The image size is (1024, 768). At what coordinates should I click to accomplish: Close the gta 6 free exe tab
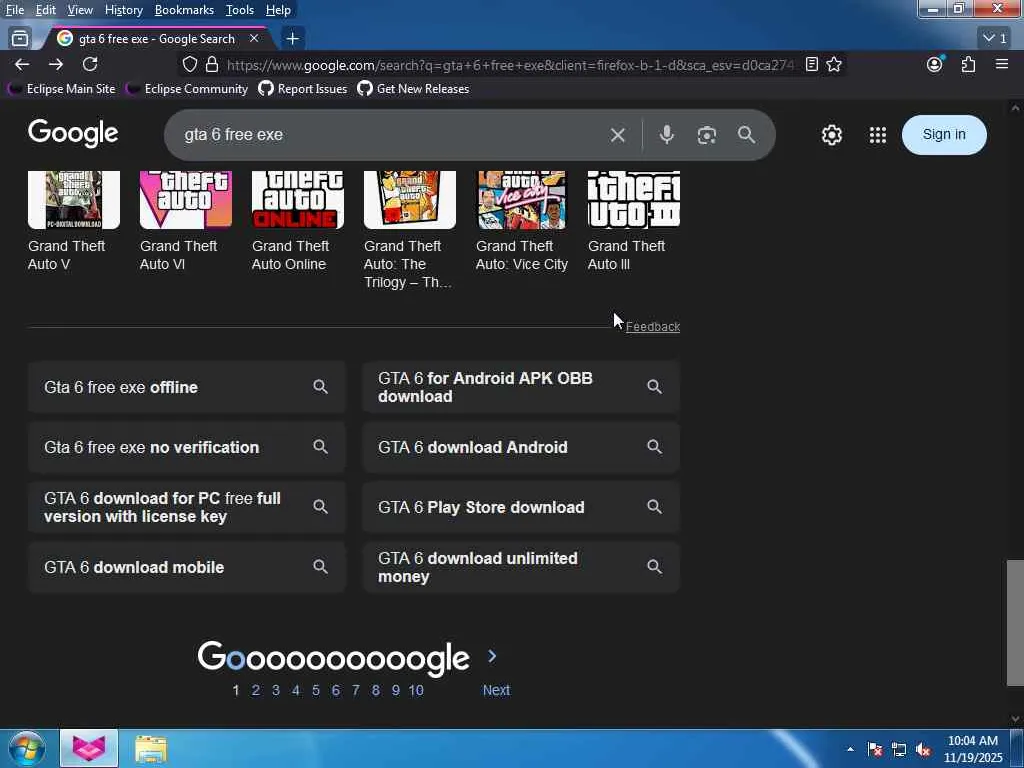coord(254,39)
